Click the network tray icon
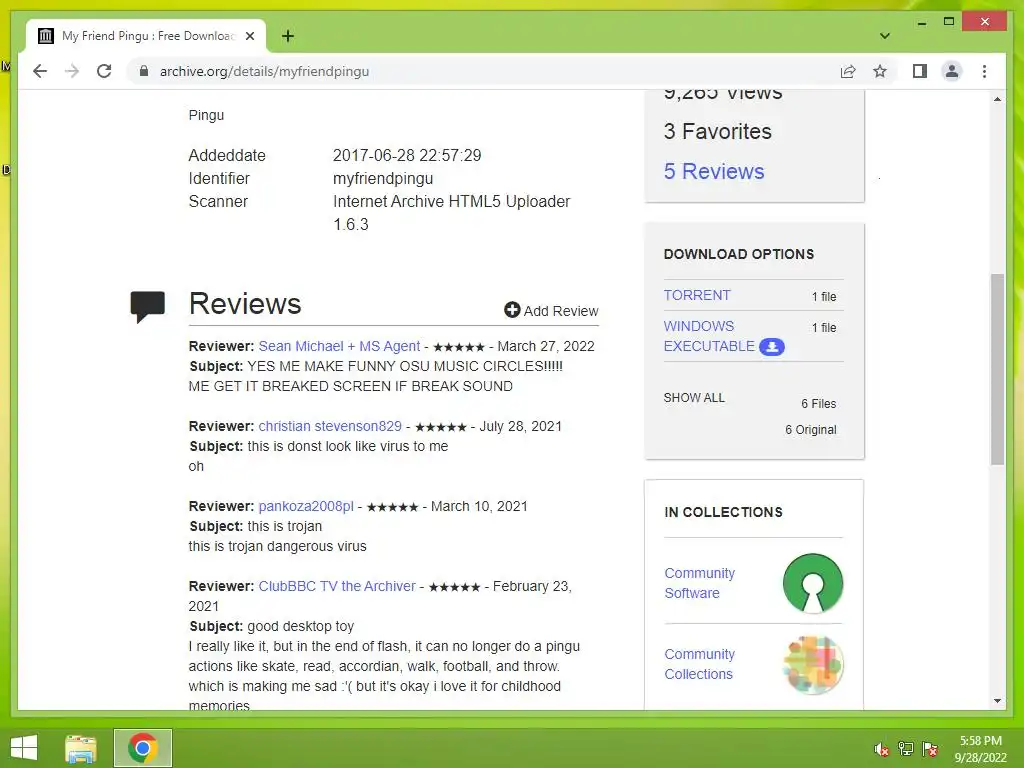 pyautogui.click(x=905, y=749)
